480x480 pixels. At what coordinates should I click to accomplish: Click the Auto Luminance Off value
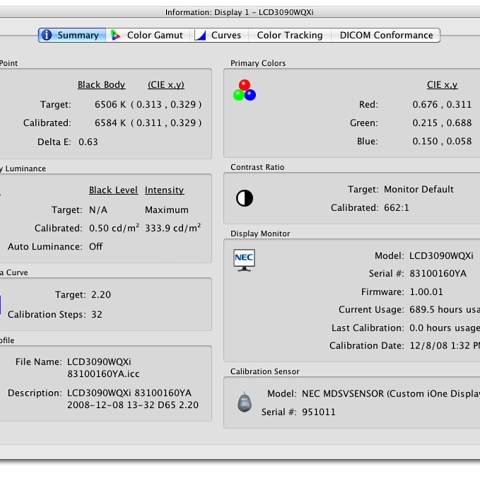(96, 247)
